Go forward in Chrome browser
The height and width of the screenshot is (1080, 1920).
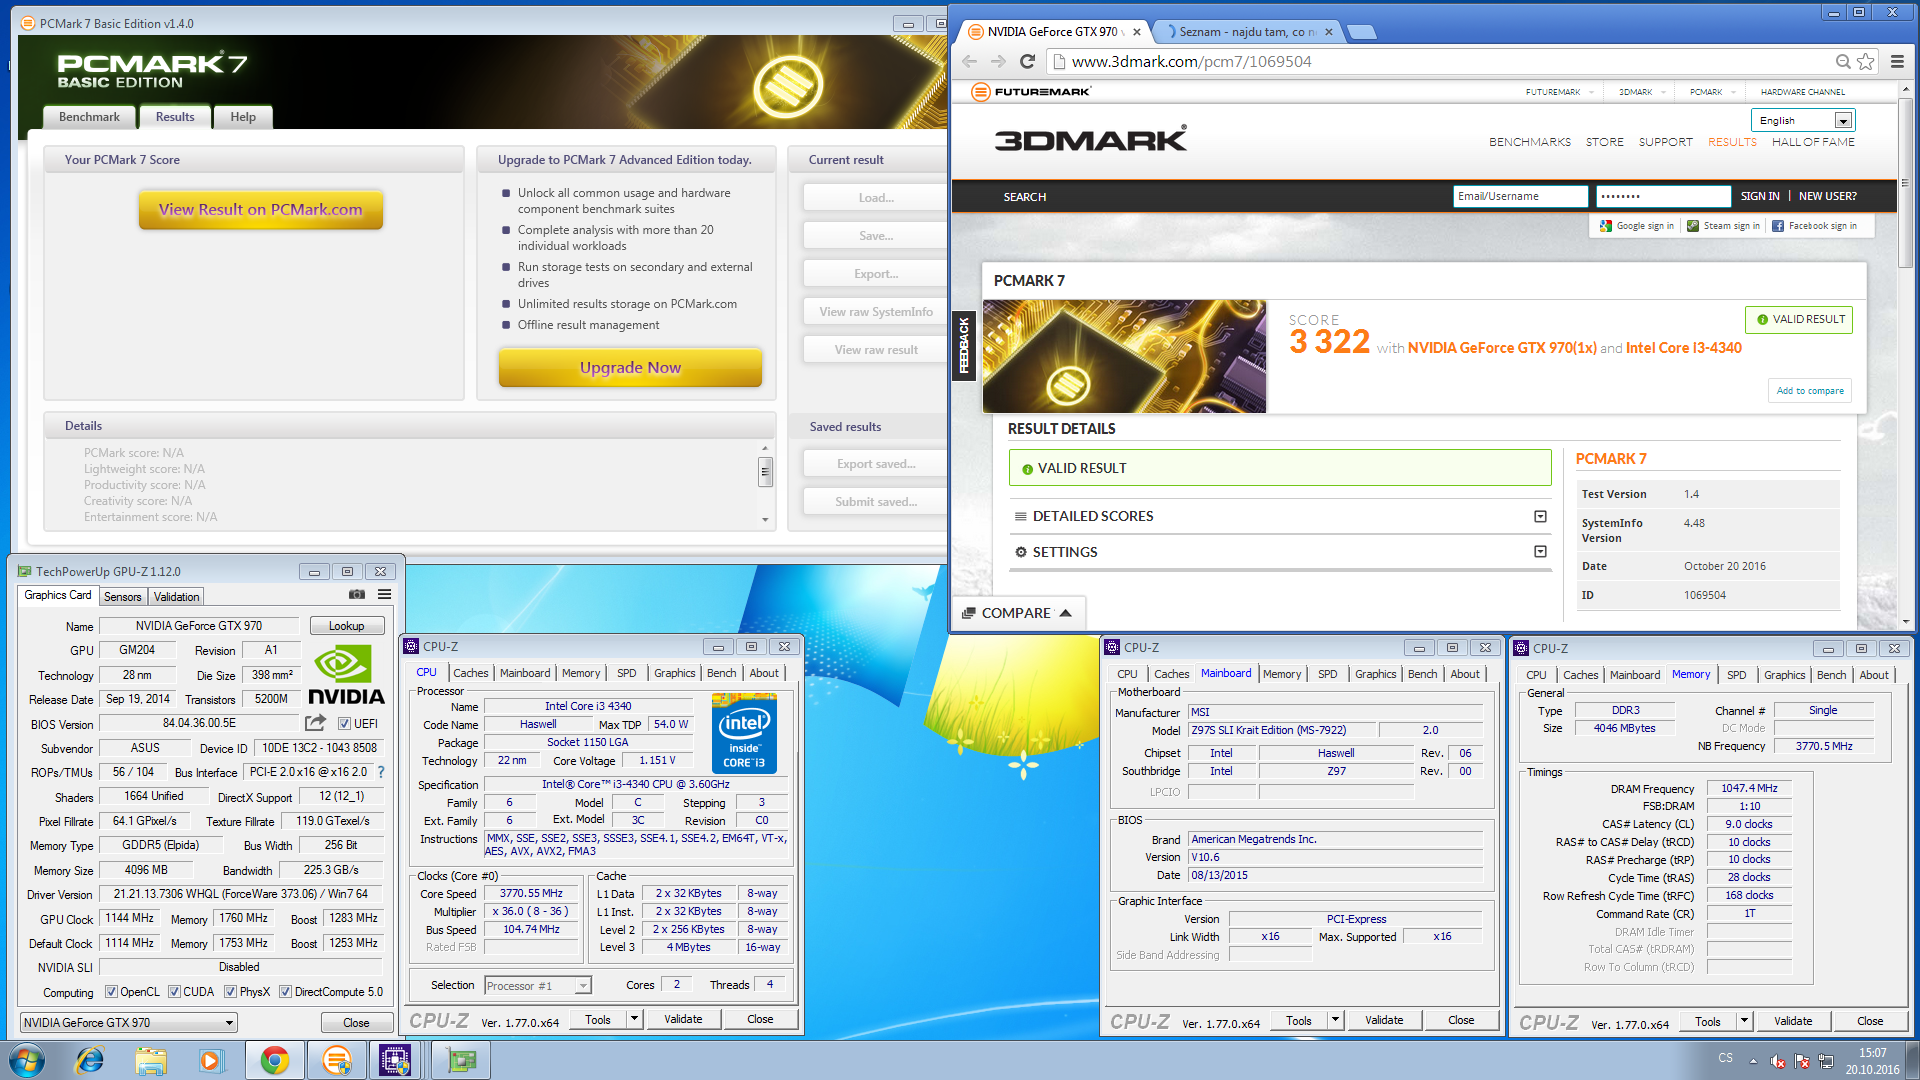[998, 61]
